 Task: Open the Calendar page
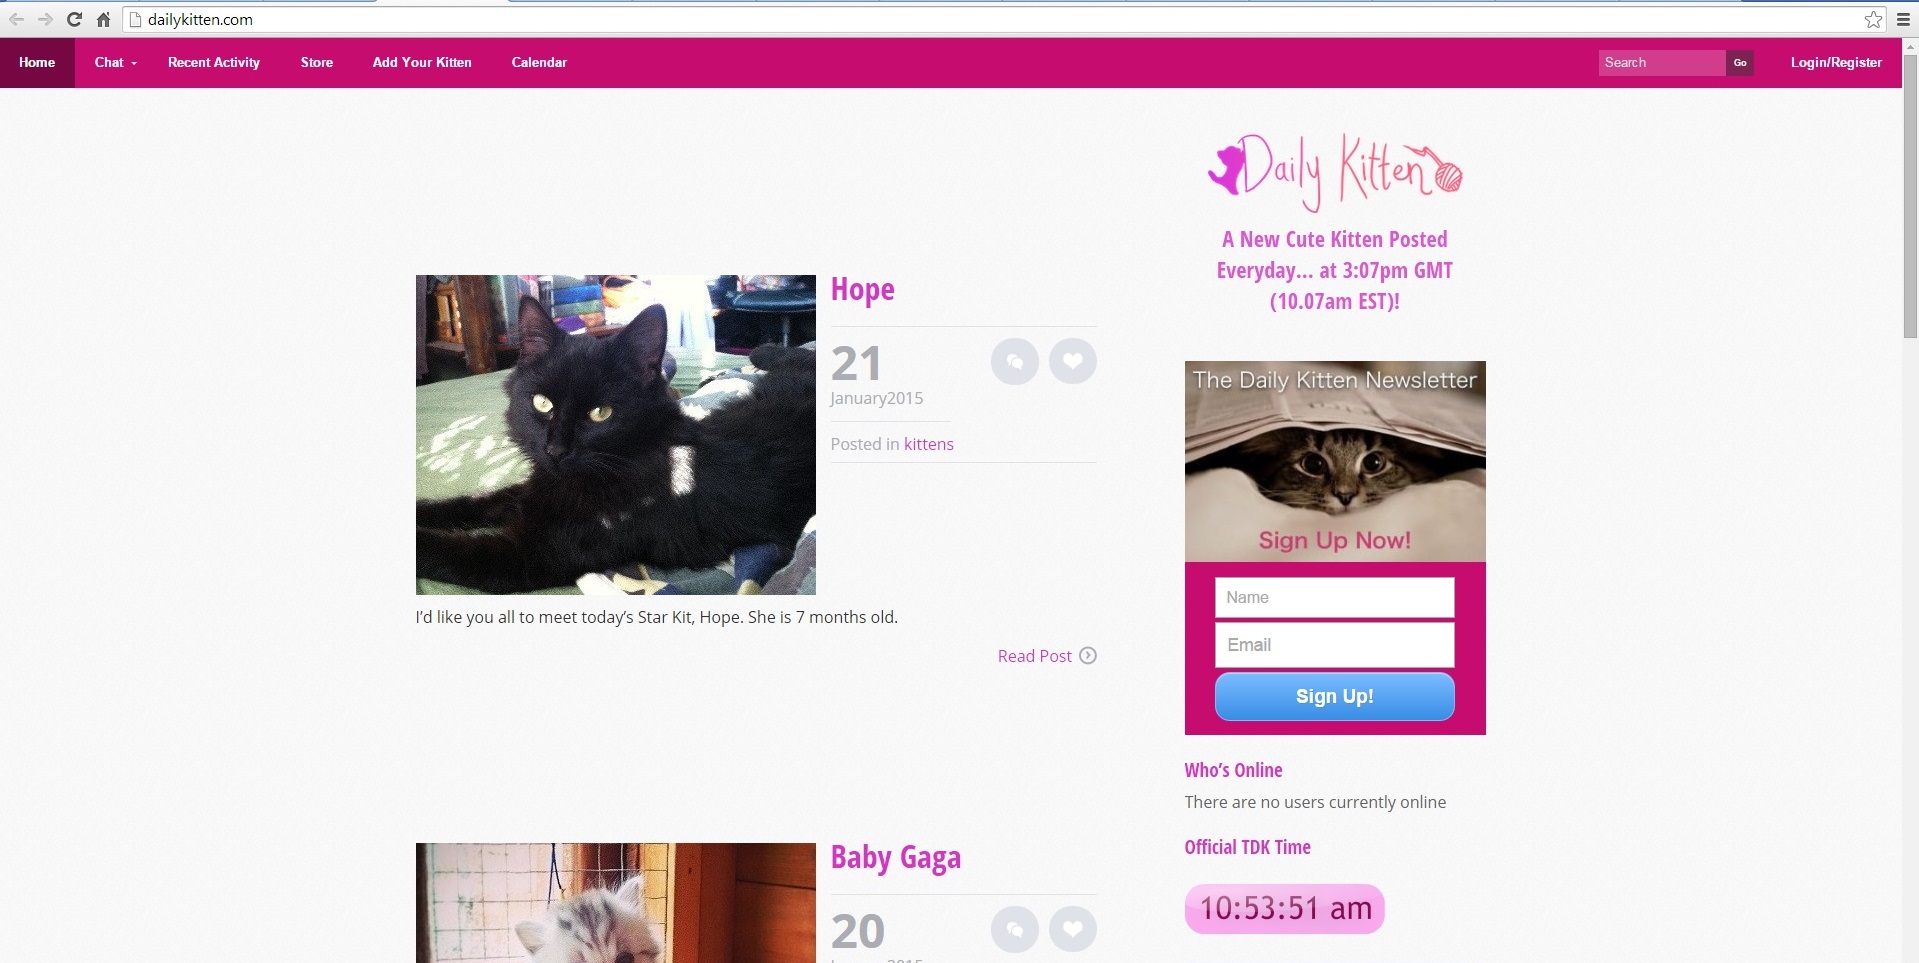pos(539,62)
